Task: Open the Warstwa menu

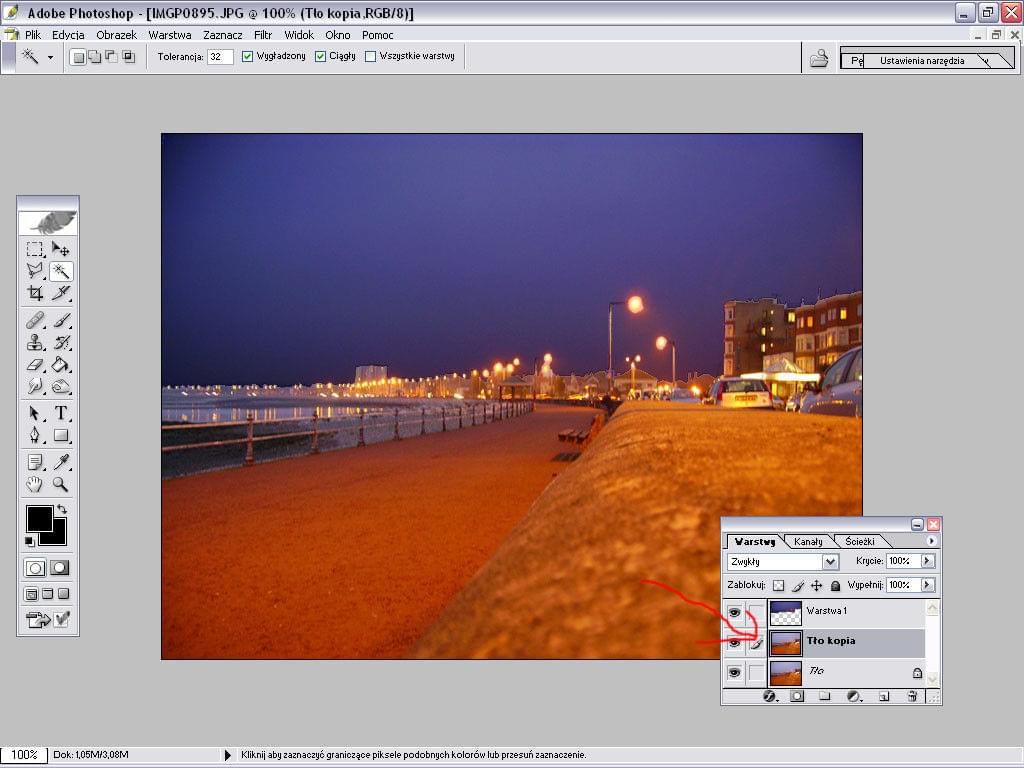Action: [170, 35]
